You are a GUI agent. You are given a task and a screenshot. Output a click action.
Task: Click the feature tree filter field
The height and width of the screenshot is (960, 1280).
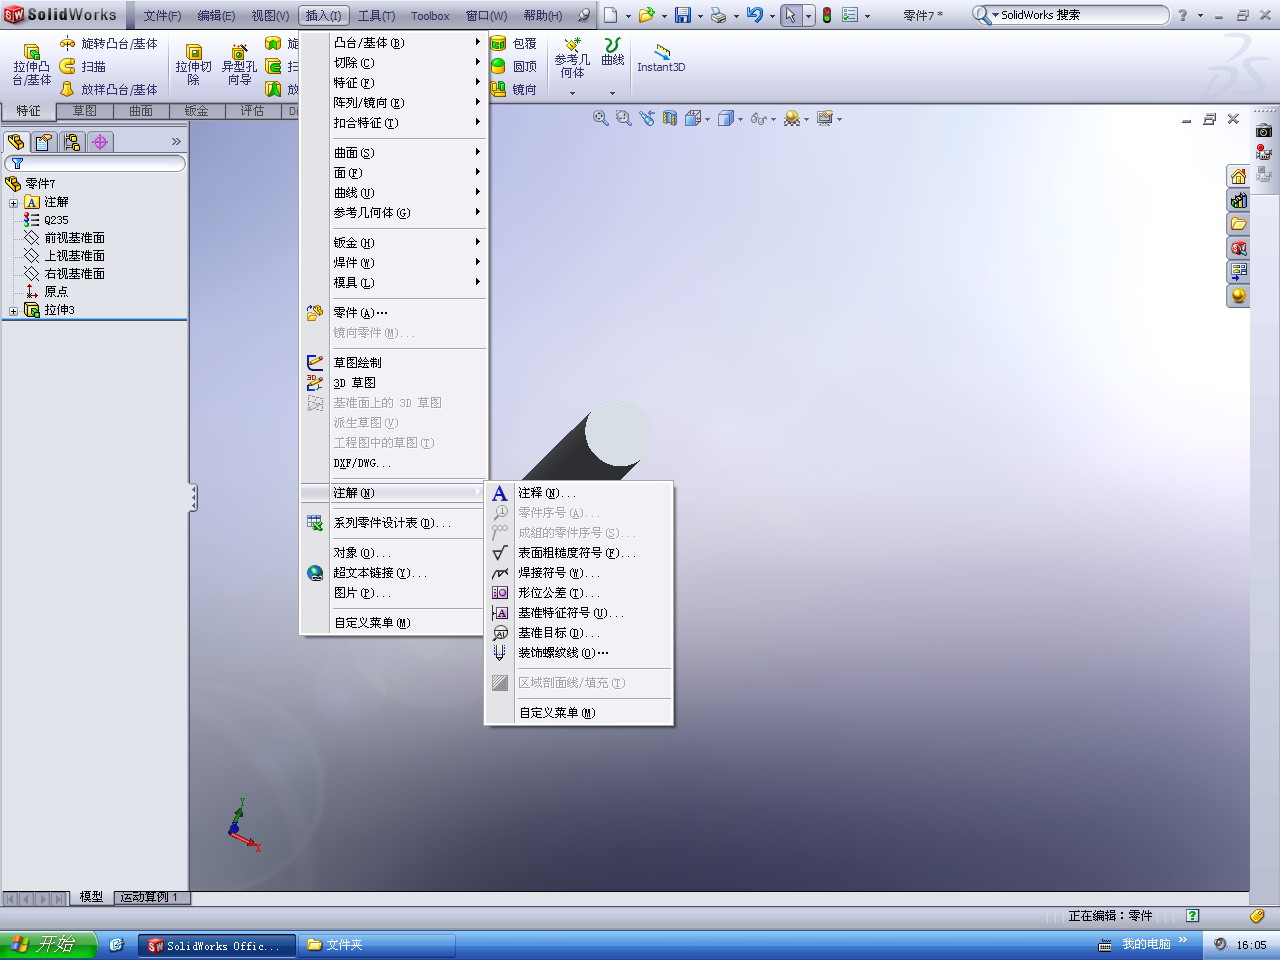point(95,163)
